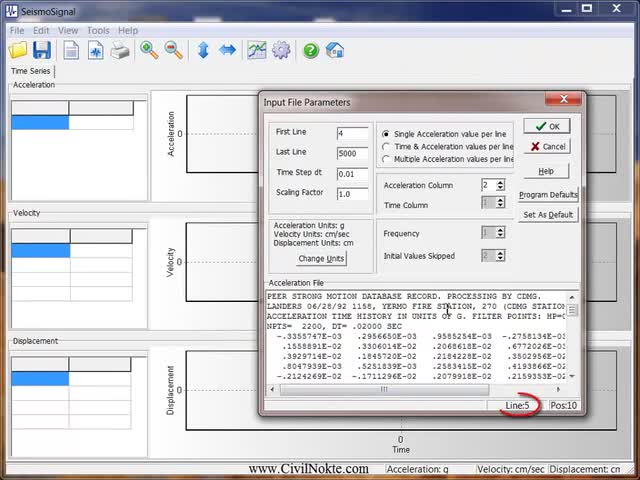
Task: Click the highlighted Velocity table cell
Action: coord(41,251)
